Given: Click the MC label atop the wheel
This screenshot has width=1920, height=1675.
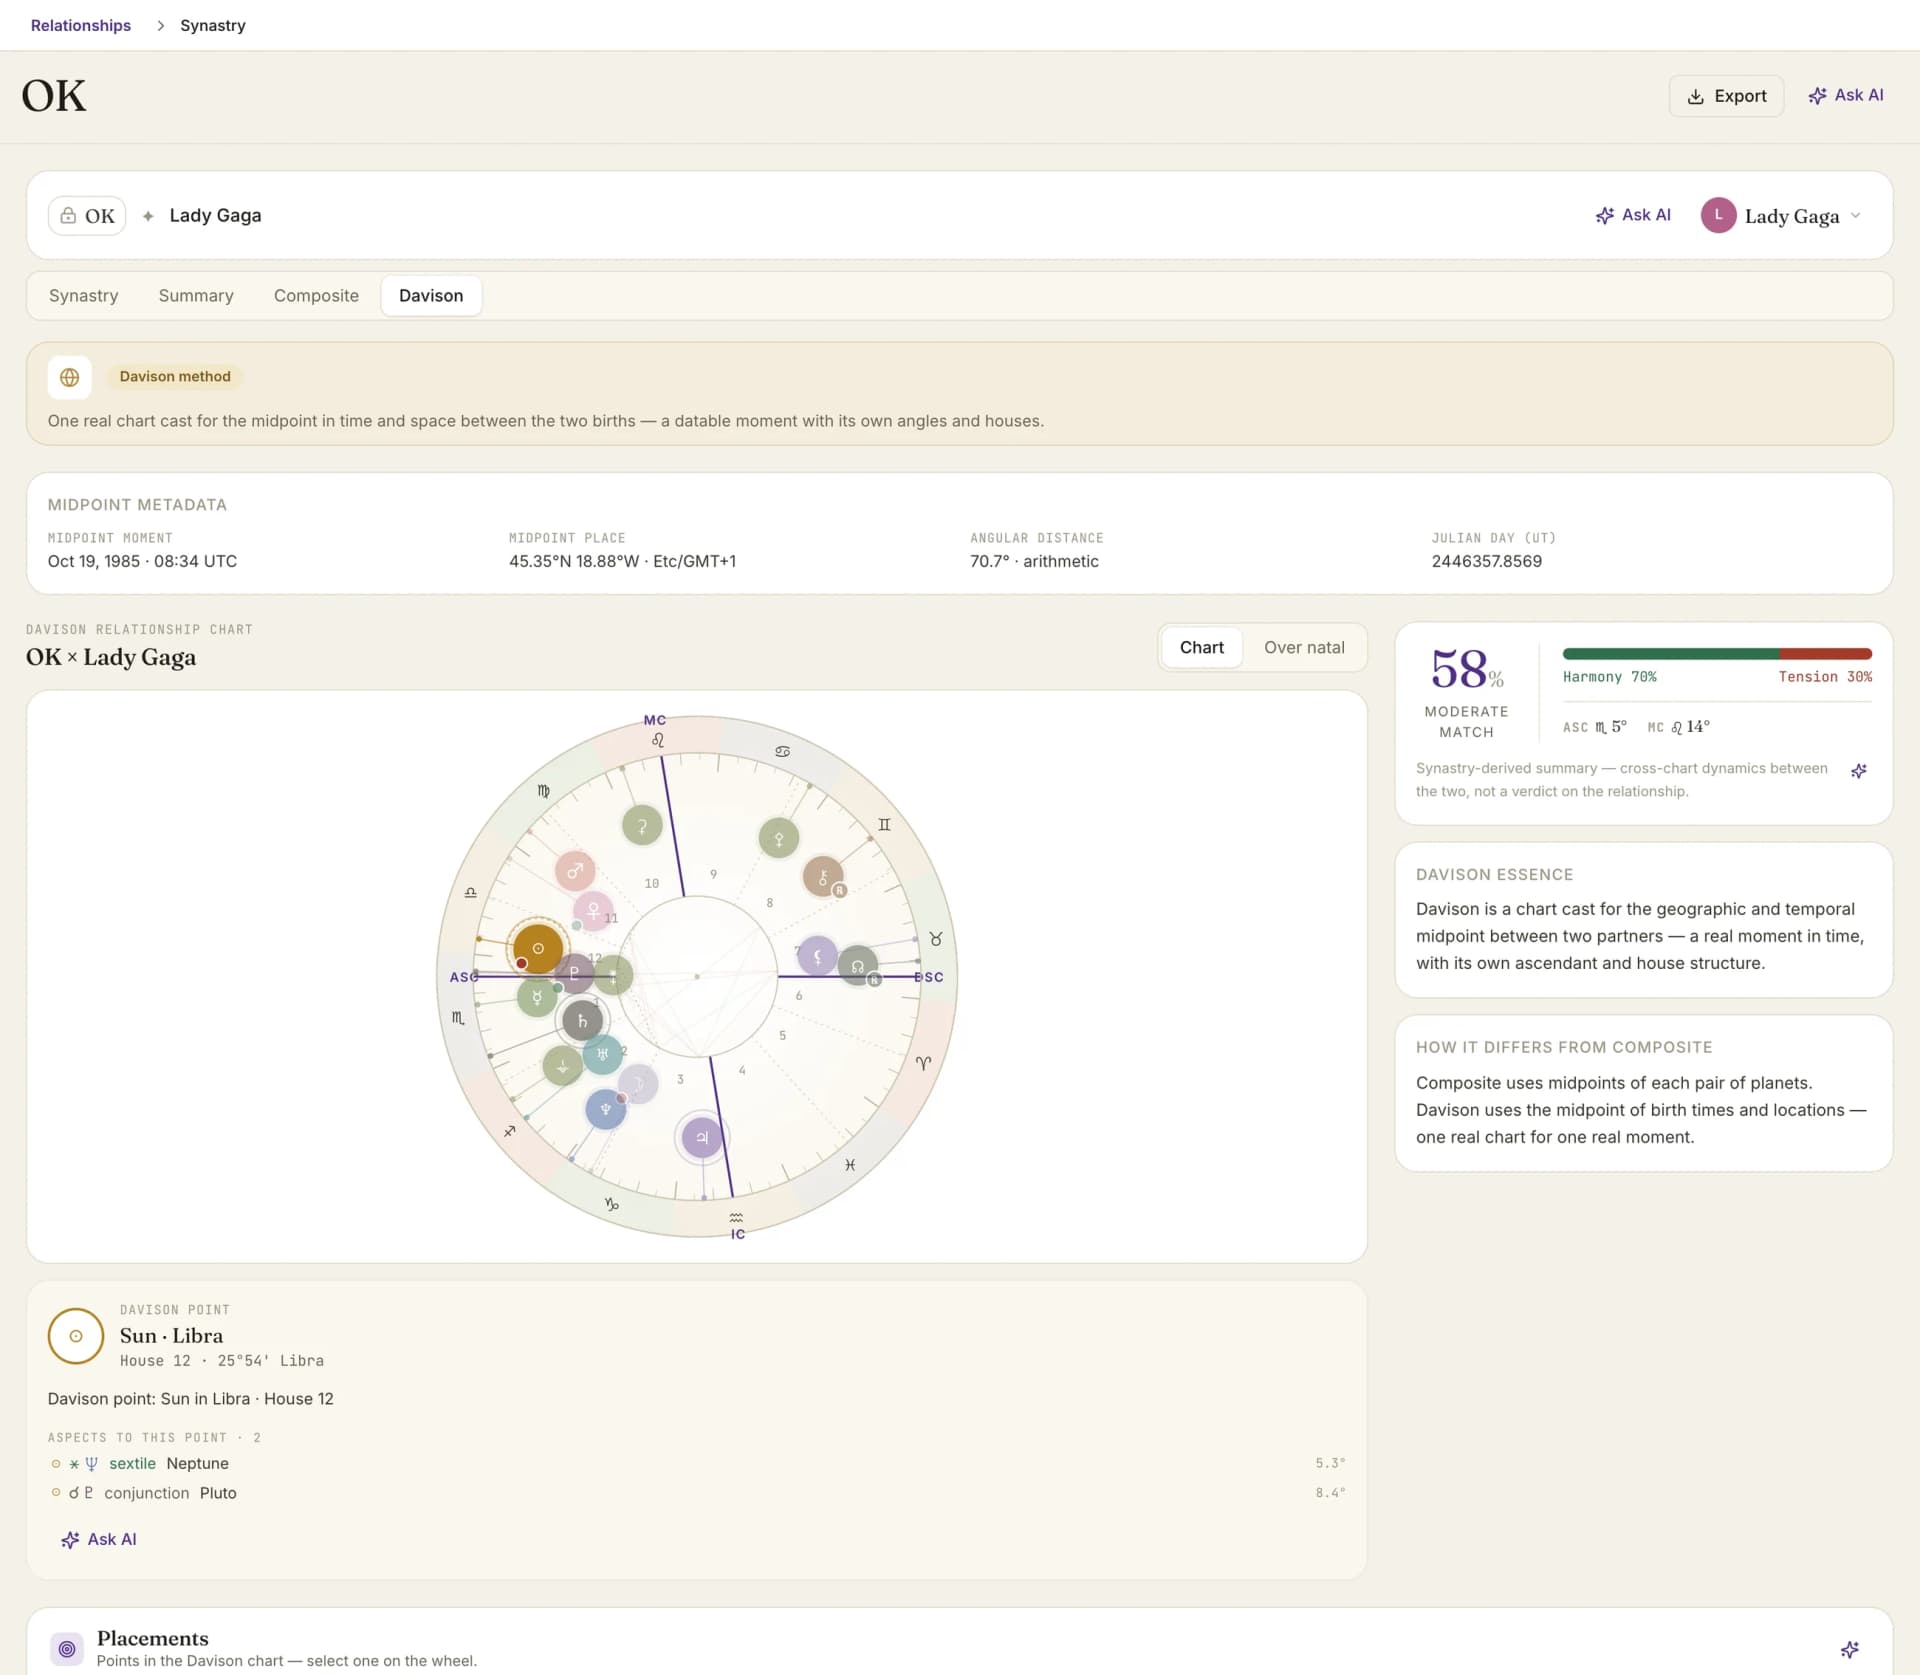Looking at the screenshot, I should pyautogui.click(x=655, y=720).
